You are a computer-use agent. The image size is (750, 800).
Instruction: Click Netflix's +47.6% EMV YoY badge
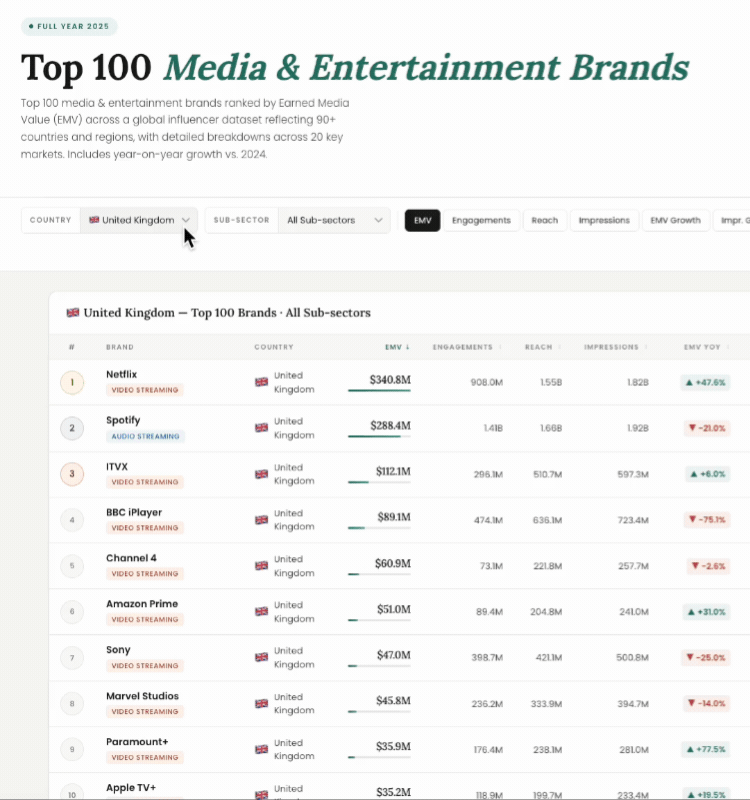[705, 383]
